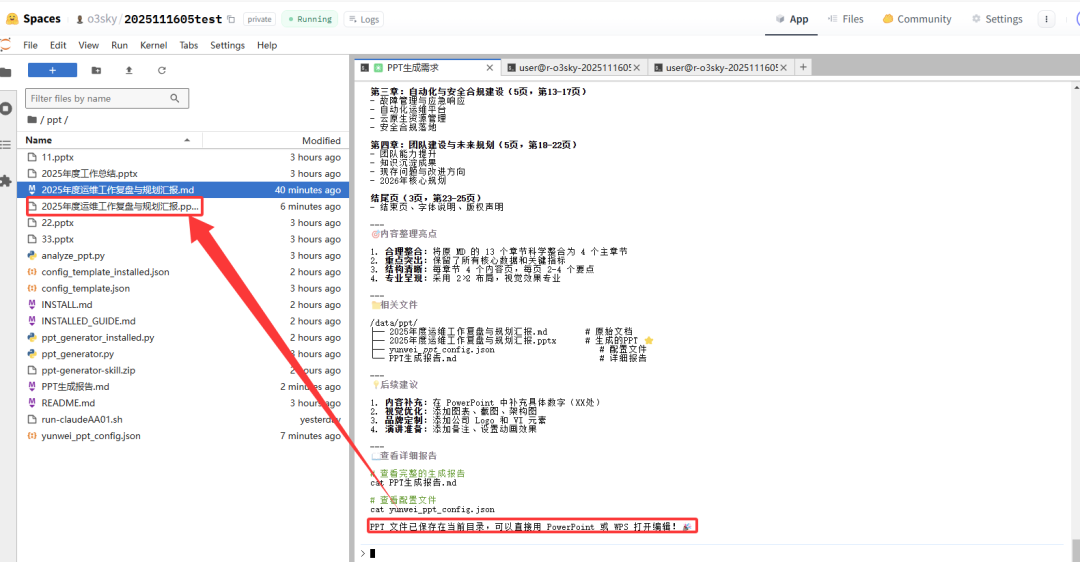Switch to the App tab

[x=791, y=19]
